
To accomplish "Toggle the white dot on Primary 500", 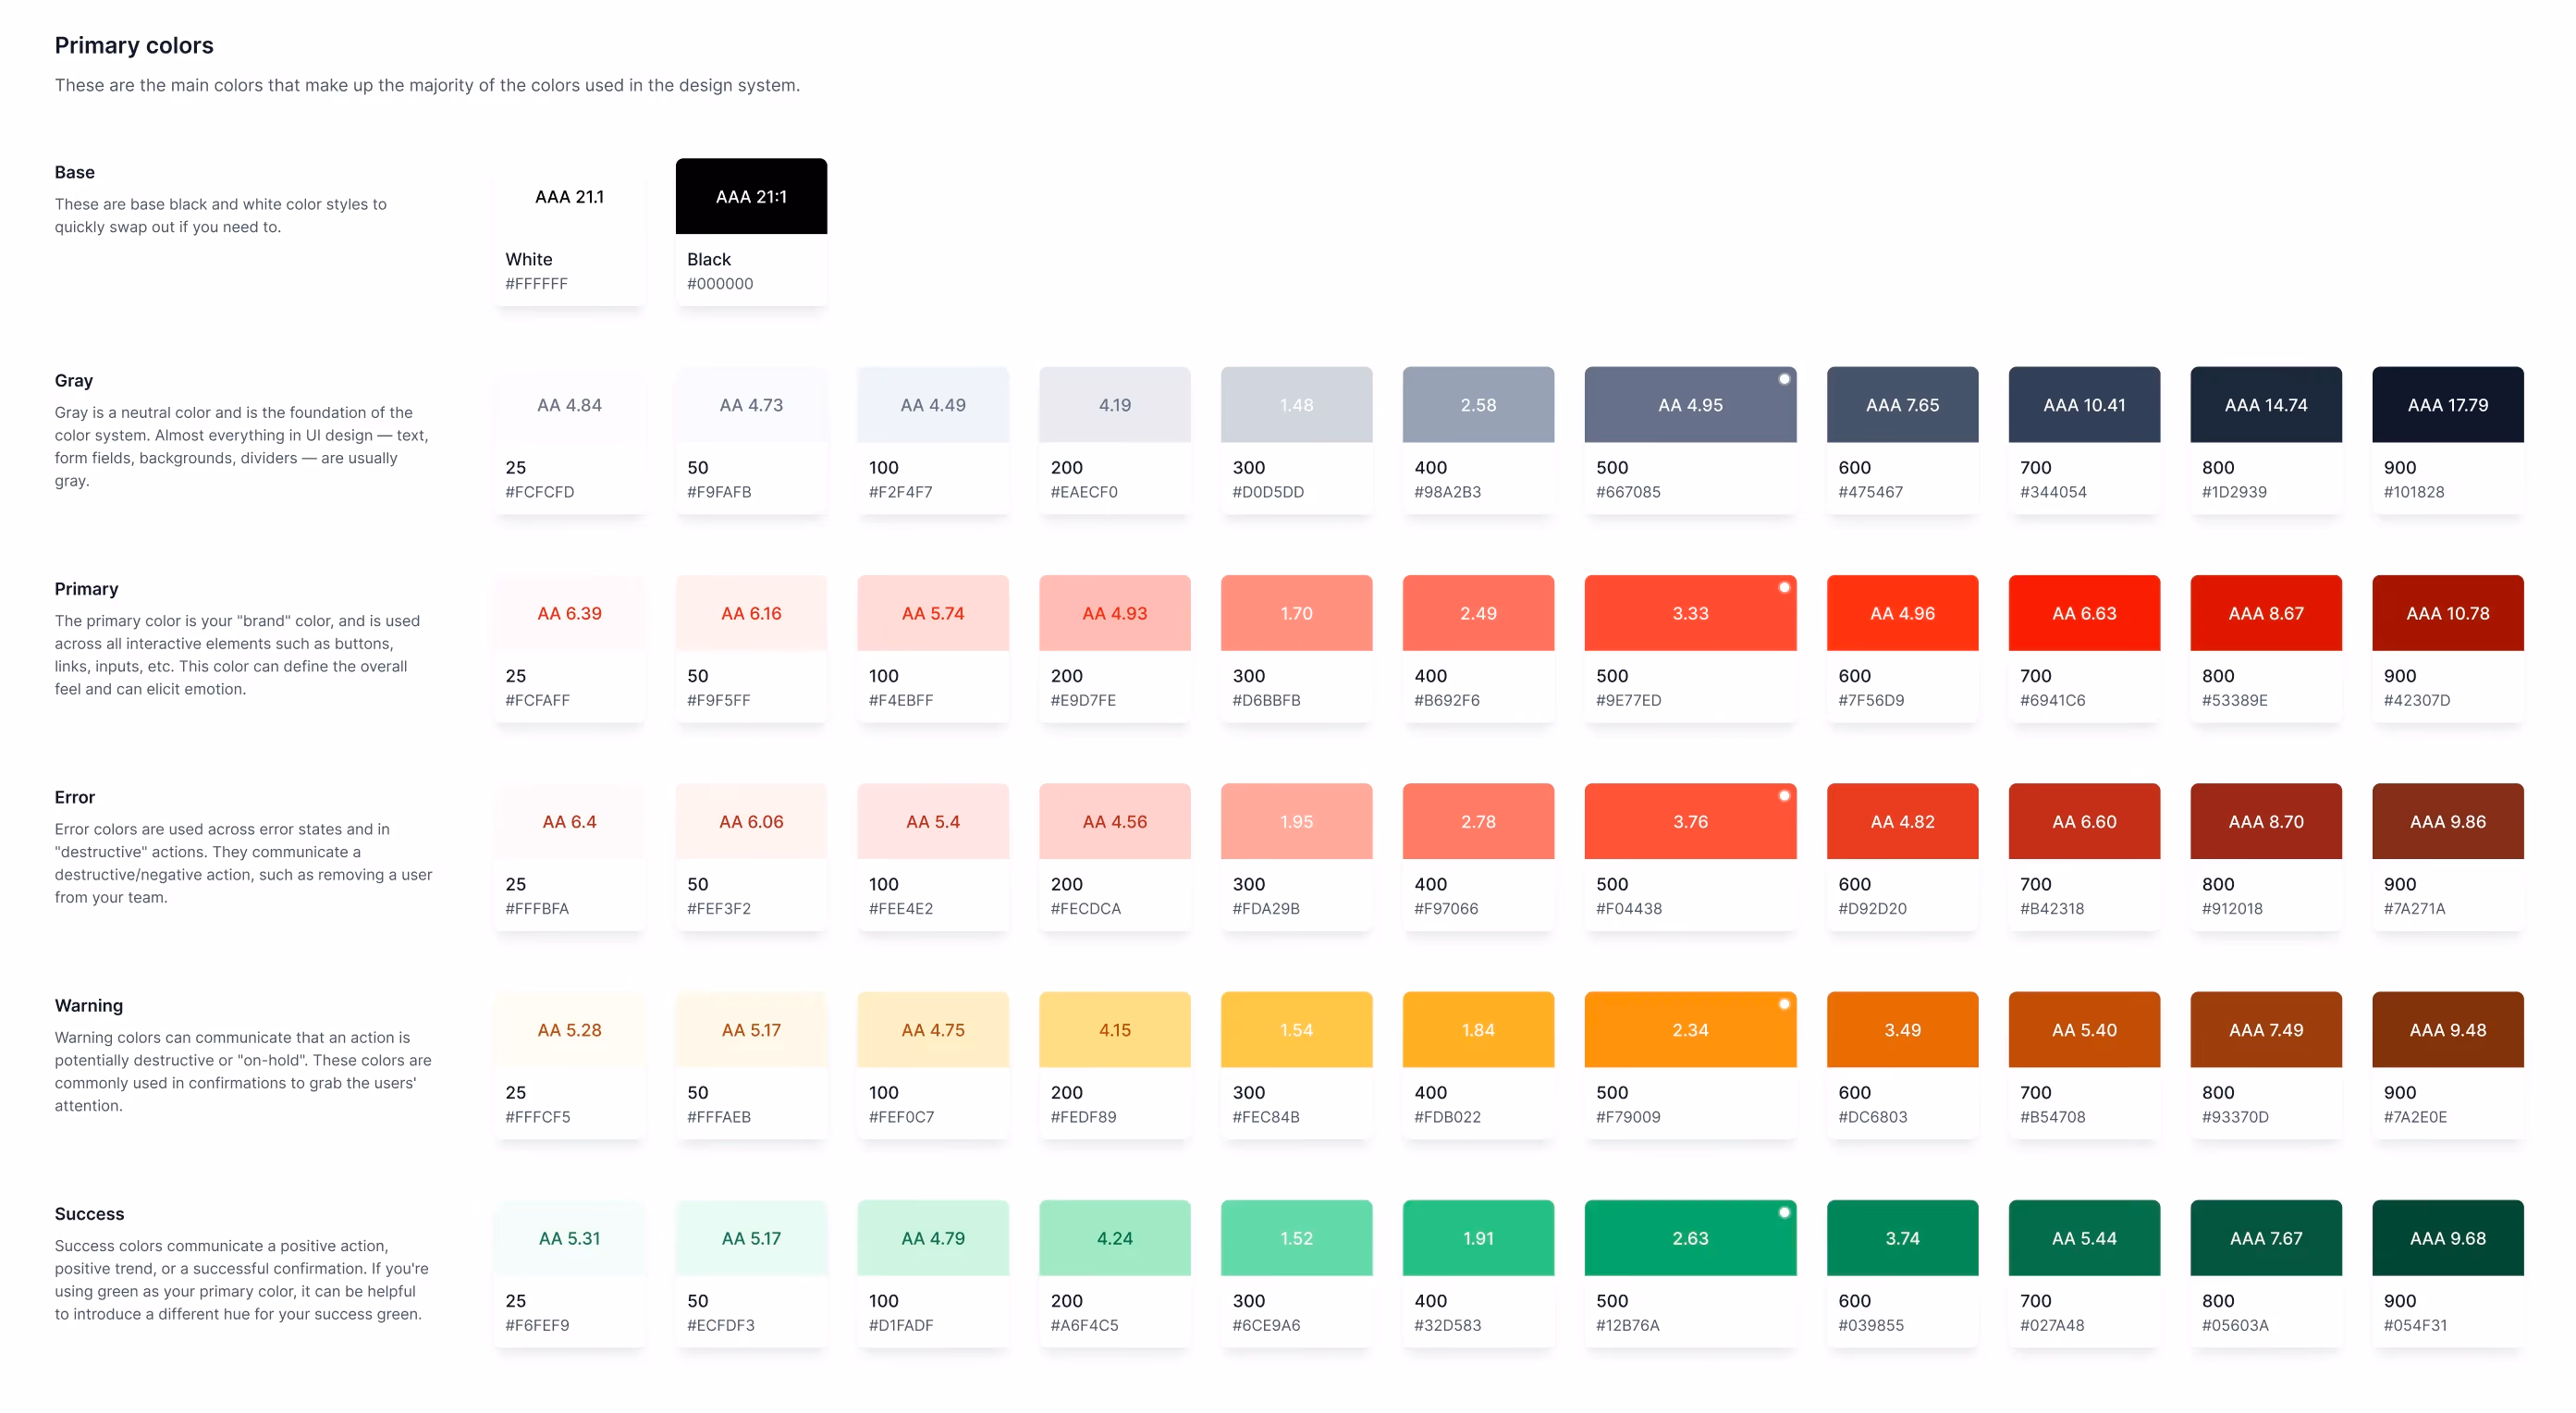I will pyautogui.click(x=1786, y=587).
